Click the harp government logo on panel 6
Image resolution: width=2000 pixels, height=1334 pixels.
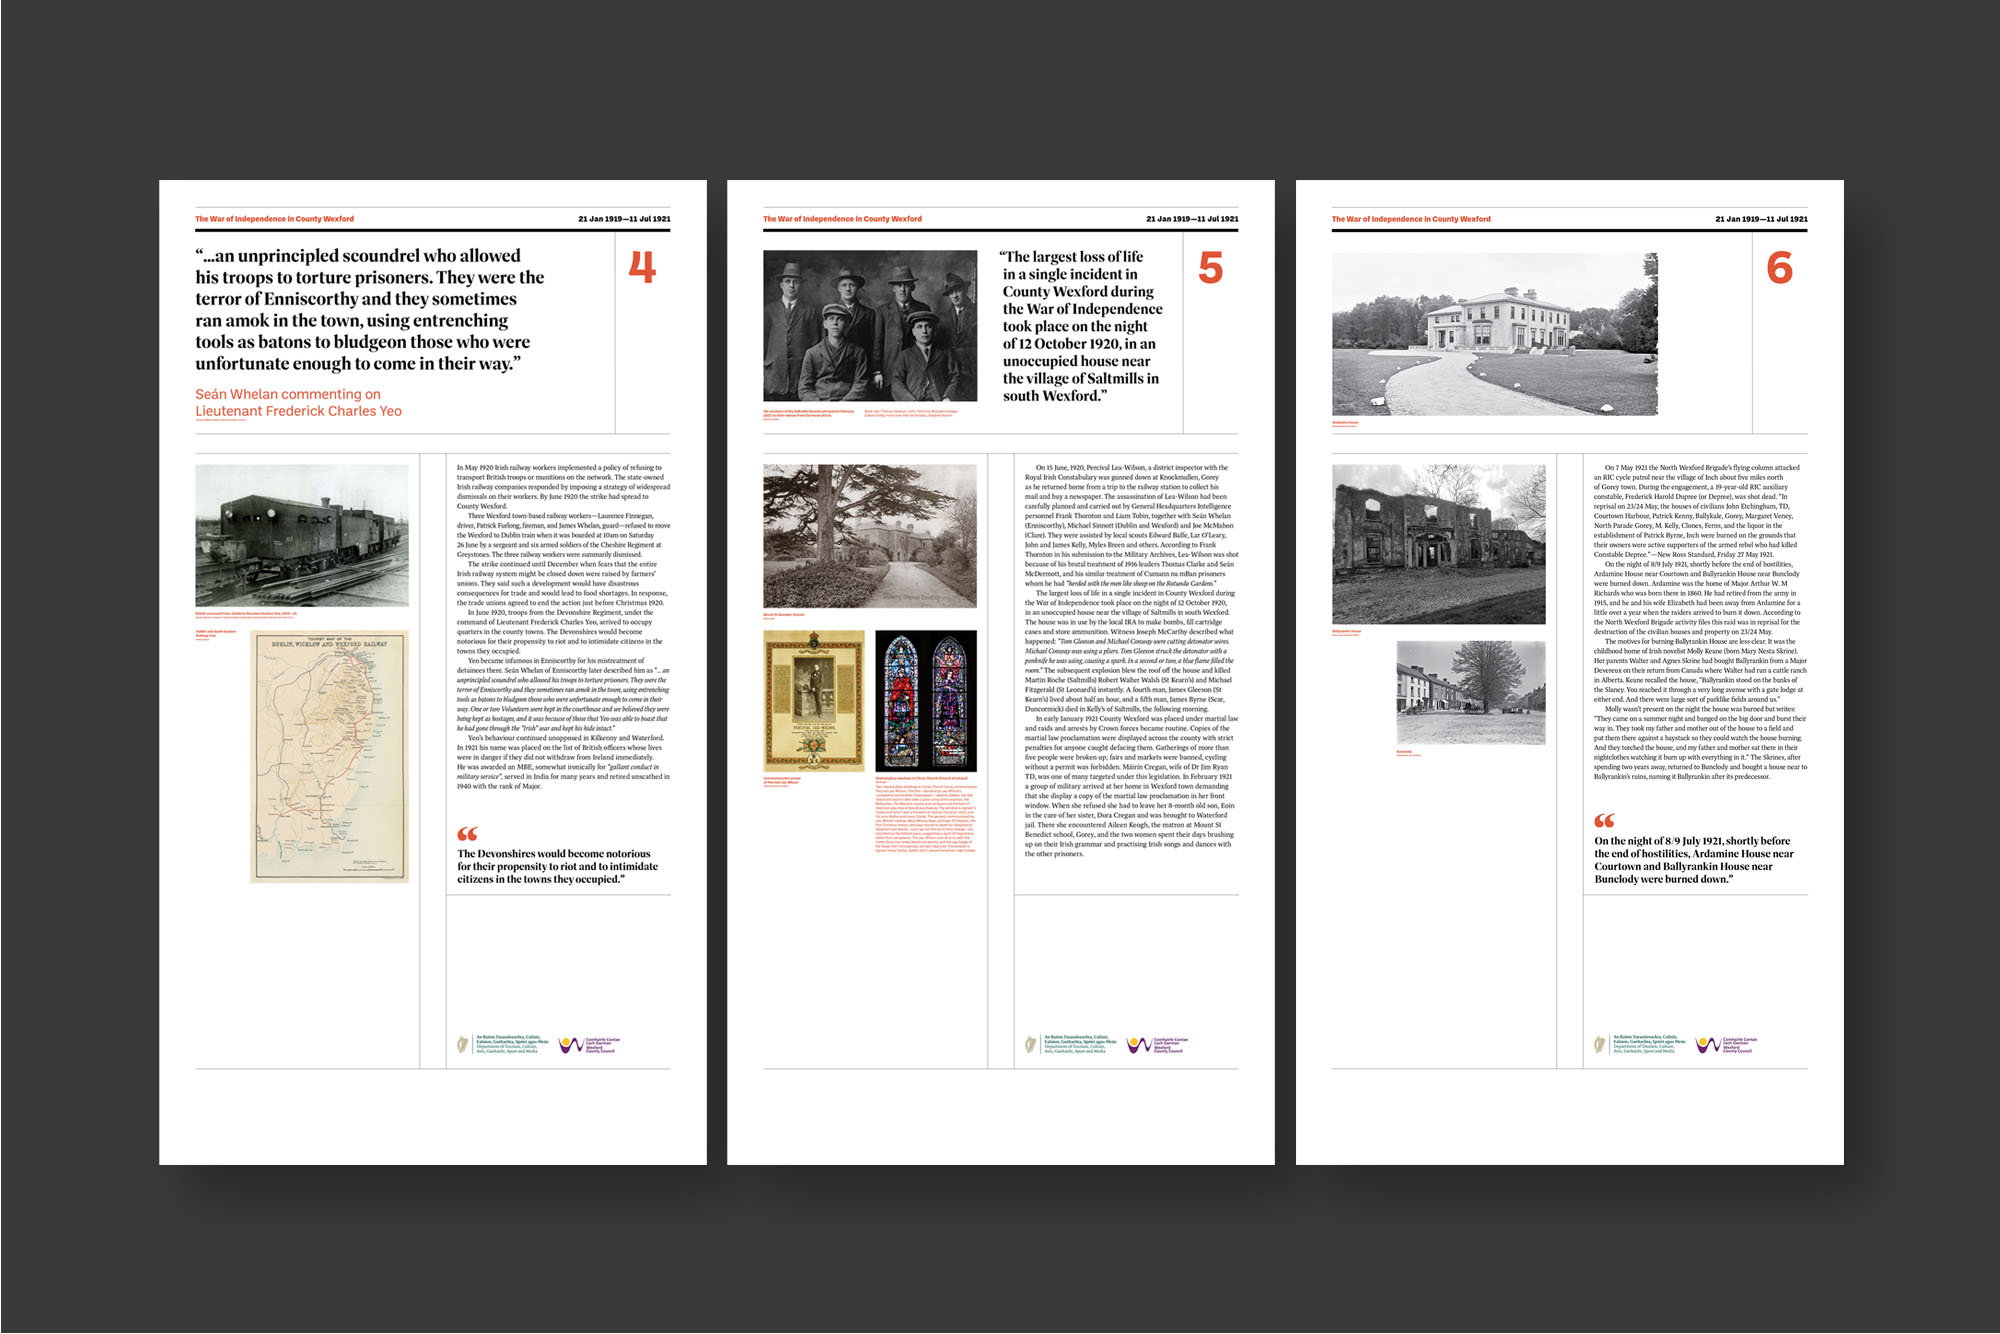coord(1600,1045)
